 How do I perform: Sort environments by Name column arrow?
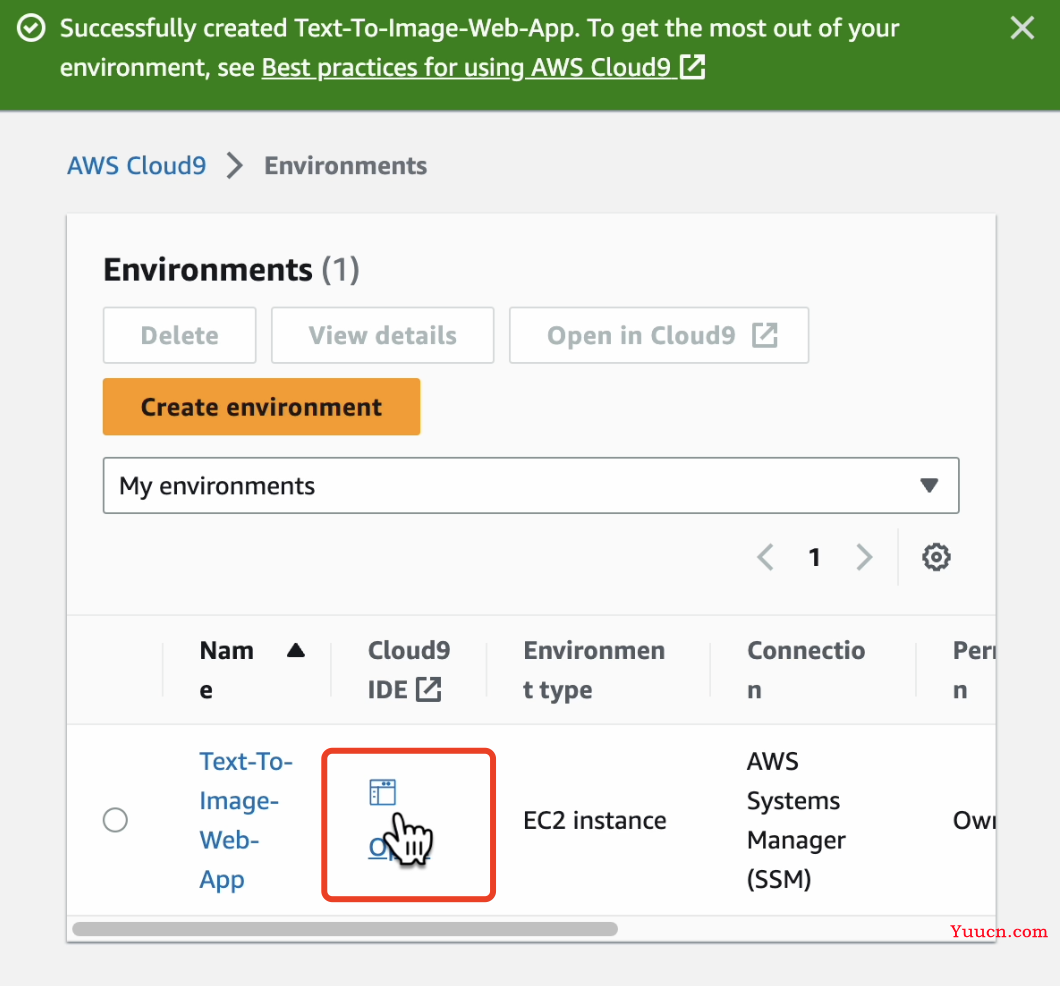tap(295, 651)
